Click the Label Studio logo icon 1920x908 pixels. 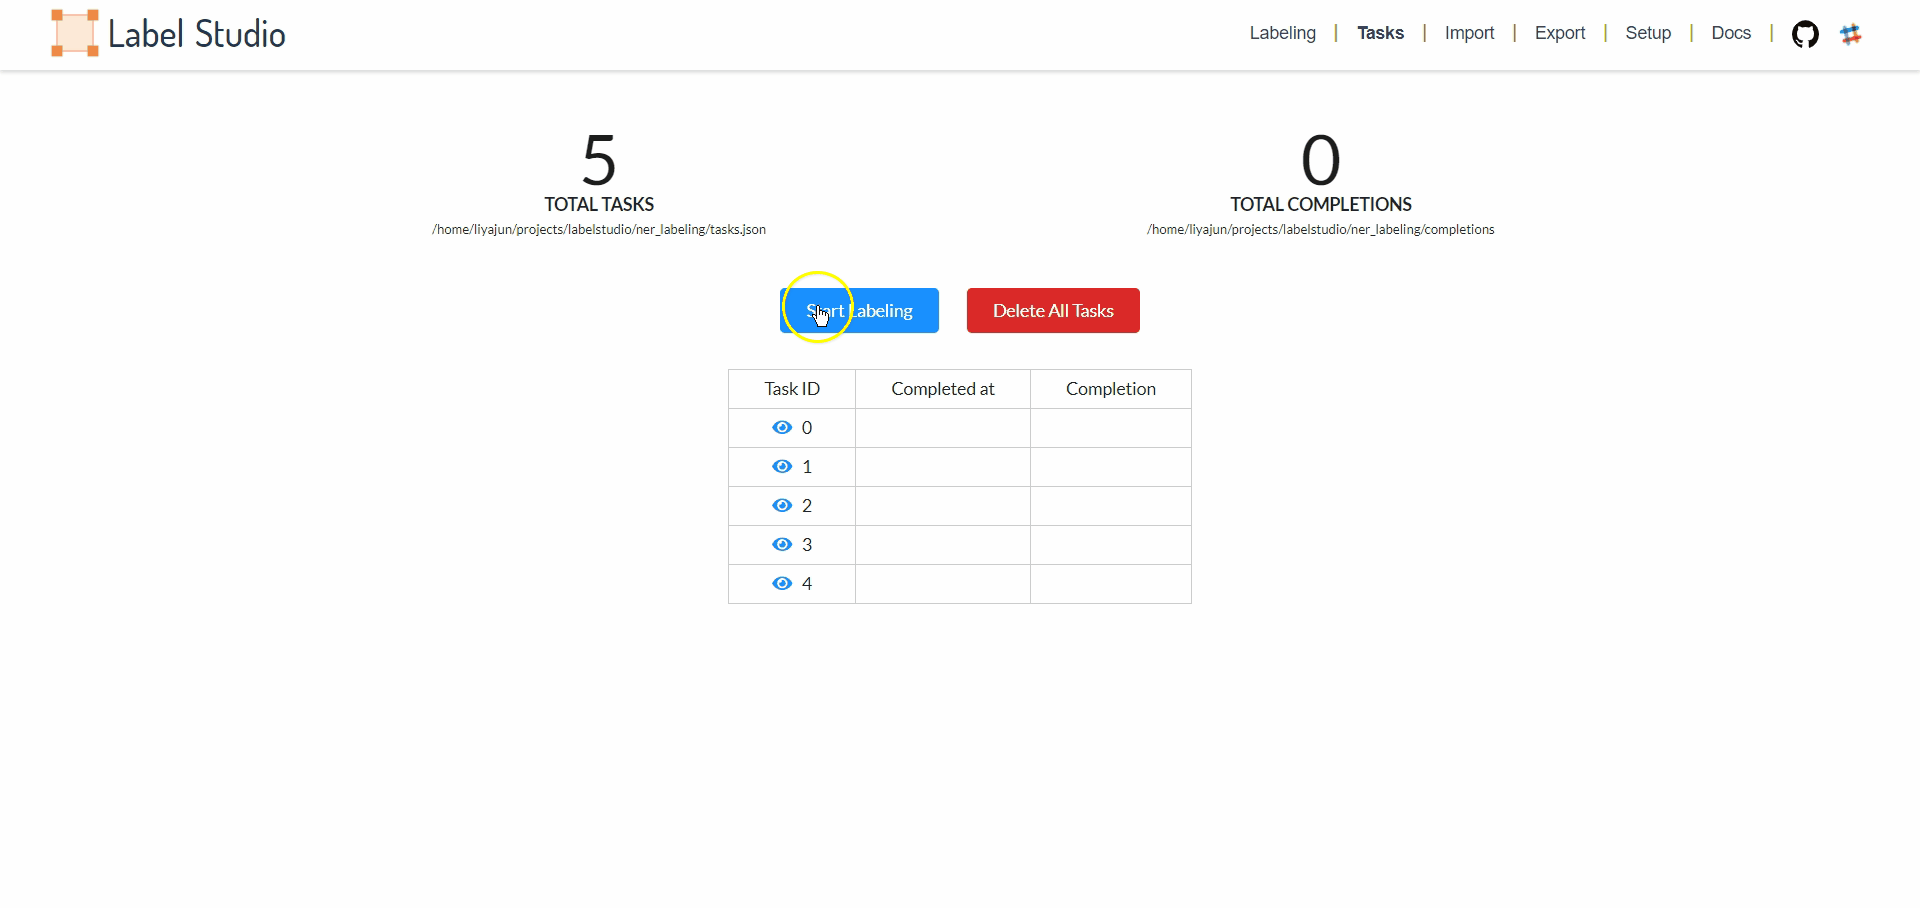[x=75, y=33]
